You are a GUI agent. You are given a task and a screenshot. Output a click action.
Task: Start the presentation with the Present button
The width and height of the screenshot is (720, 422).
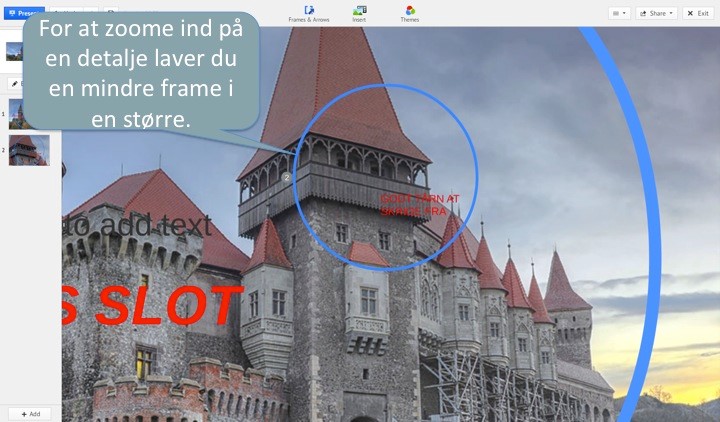coord(24,13)
